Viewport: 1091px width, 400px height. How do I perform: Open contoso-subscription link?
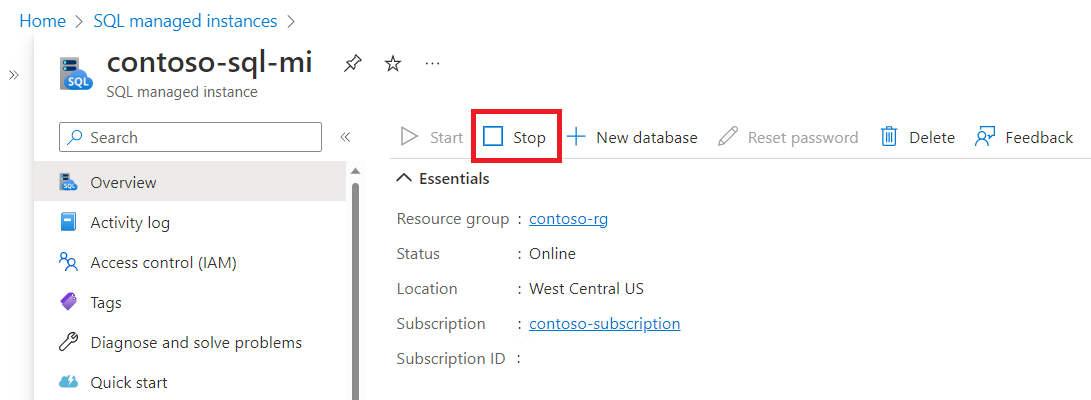pos(604,323)
